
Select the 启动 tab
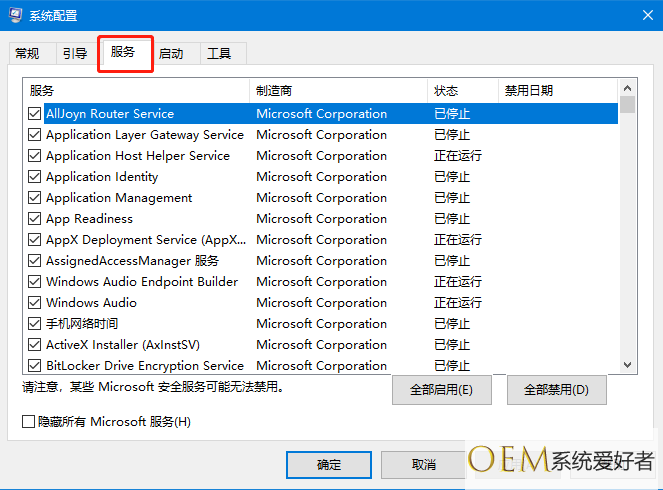[x=171, y=54]
